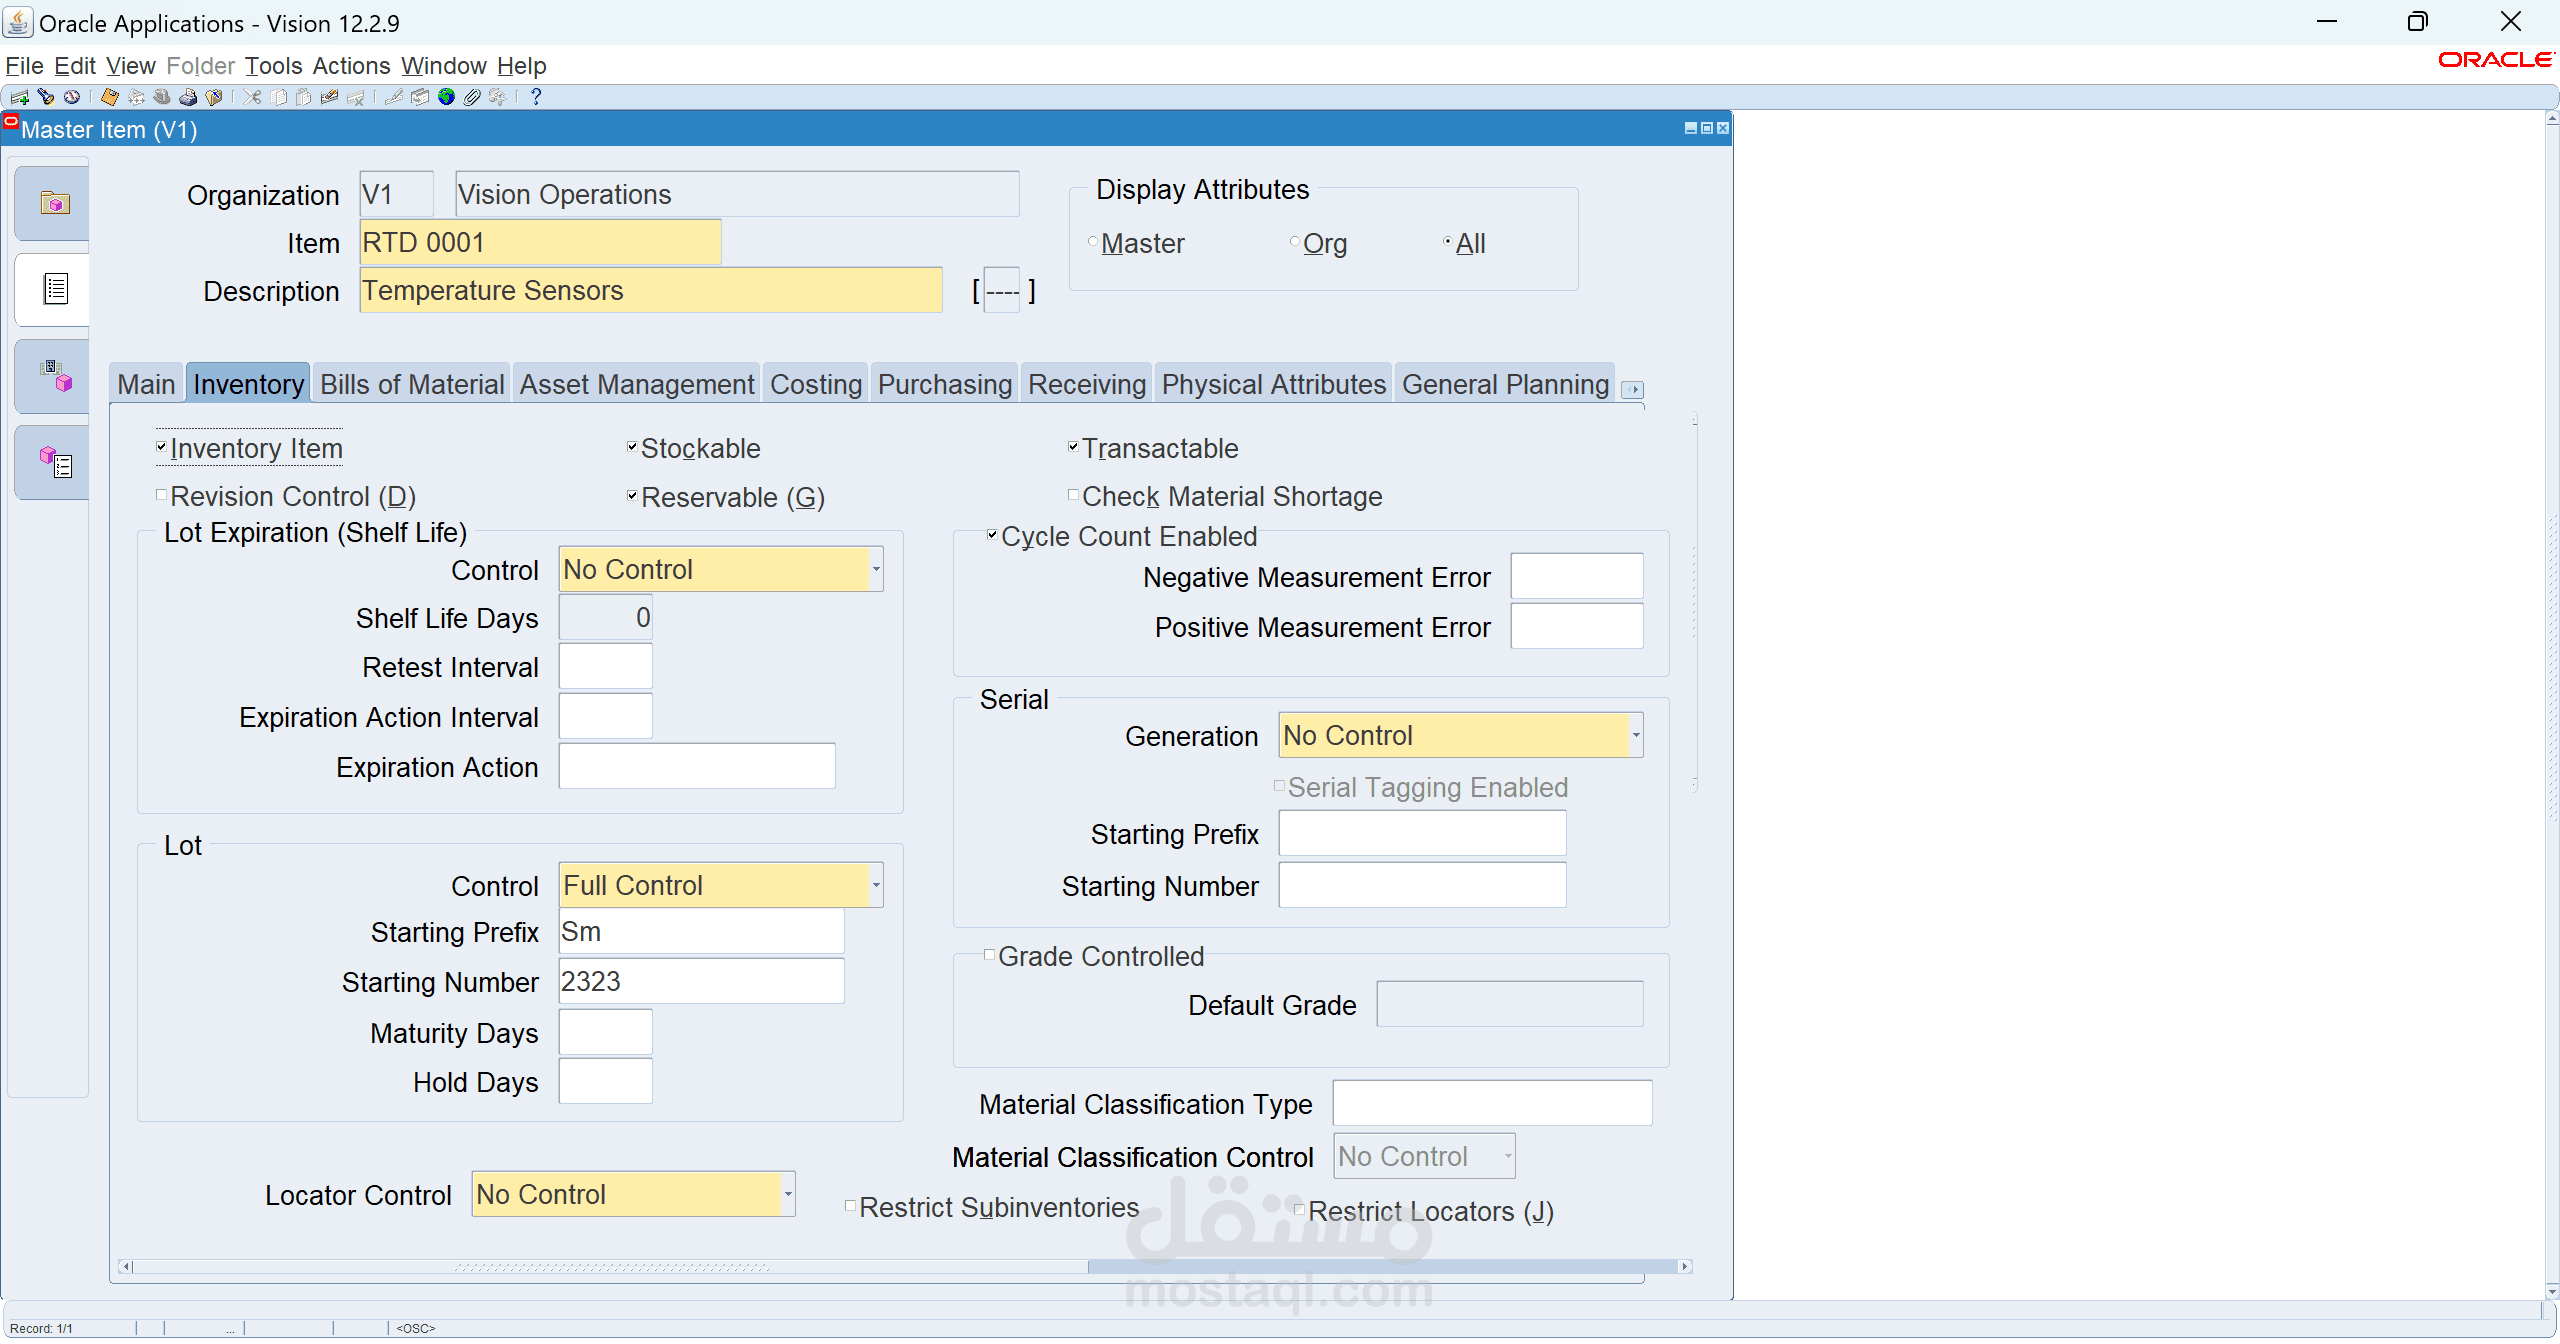This screenshot has width=2560, height=1344.
Task: Click the Print icon in toolbar
Action: (x=188, y=97)
